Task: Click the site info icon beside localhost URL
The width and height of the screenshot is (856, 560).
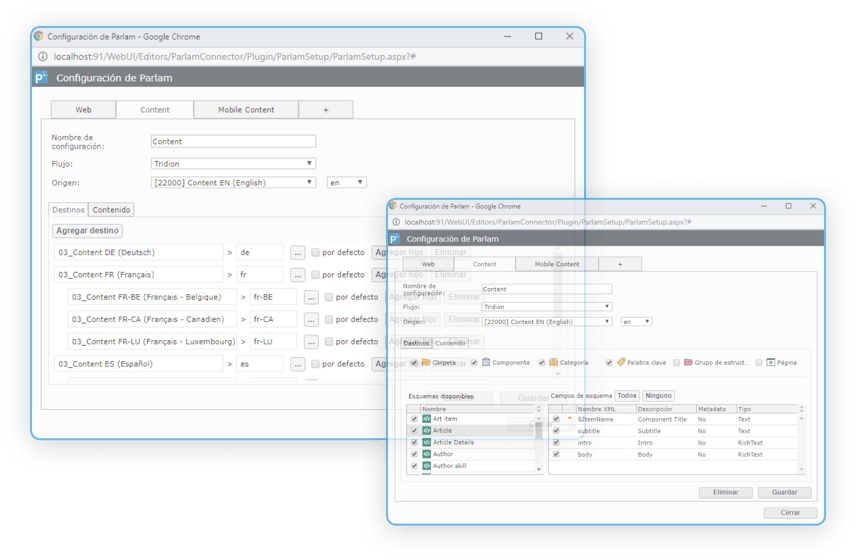Action: tap(42, 57)
